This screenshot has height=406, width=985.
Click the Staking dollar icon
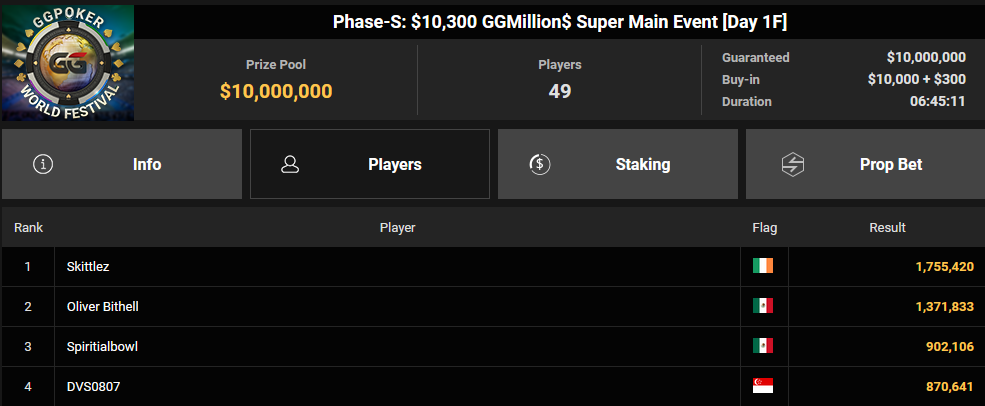(540, 165)
